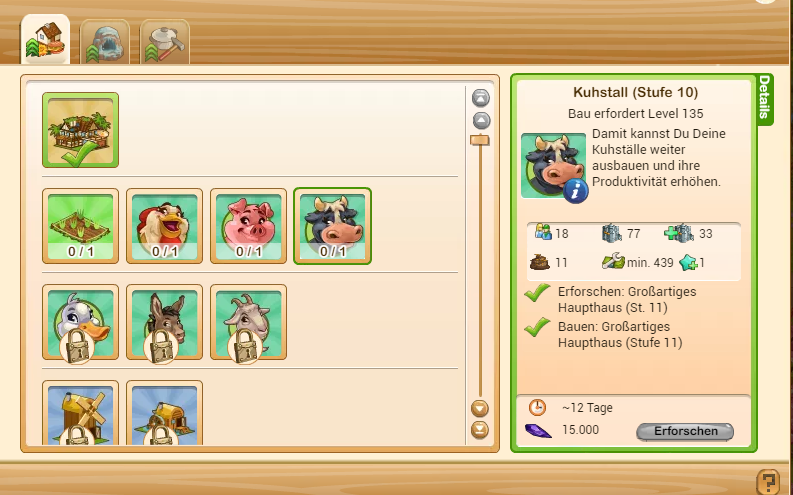
Task: Select the completed main house research tile
Action: tap(80, 130)
